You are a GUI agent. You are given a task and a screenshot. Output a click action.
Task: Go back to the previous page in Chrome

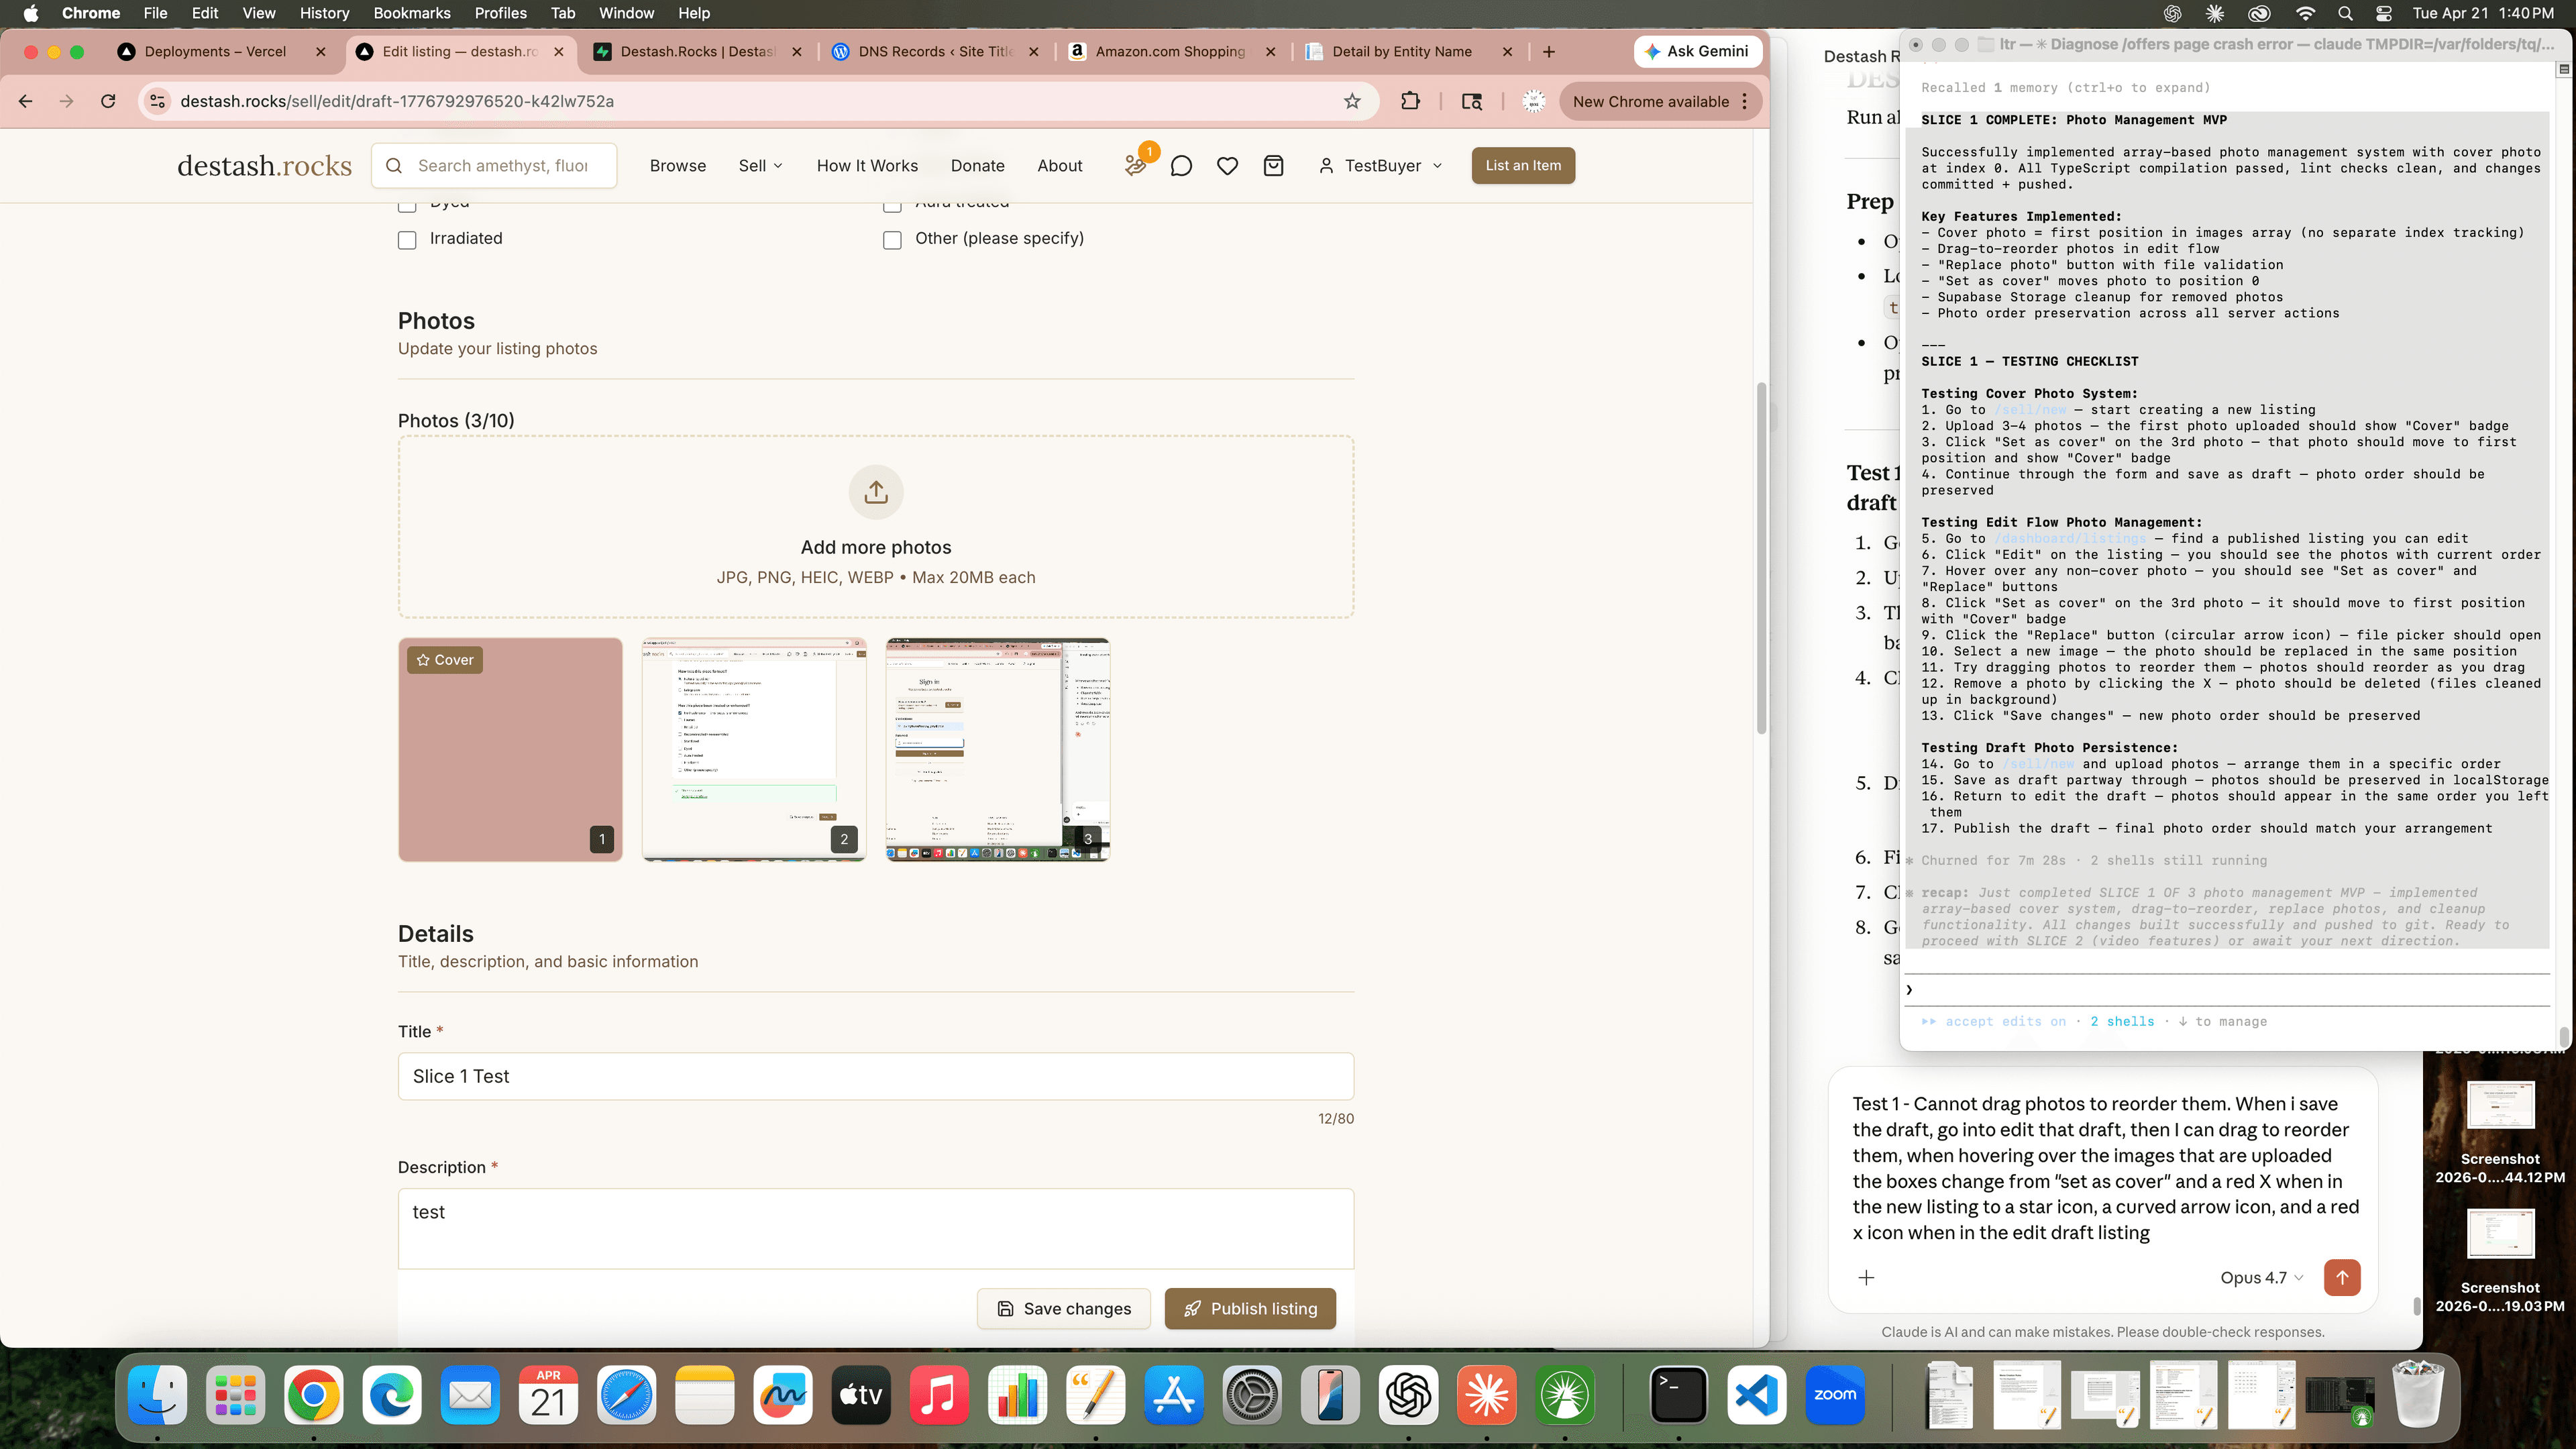click(26, 101)
